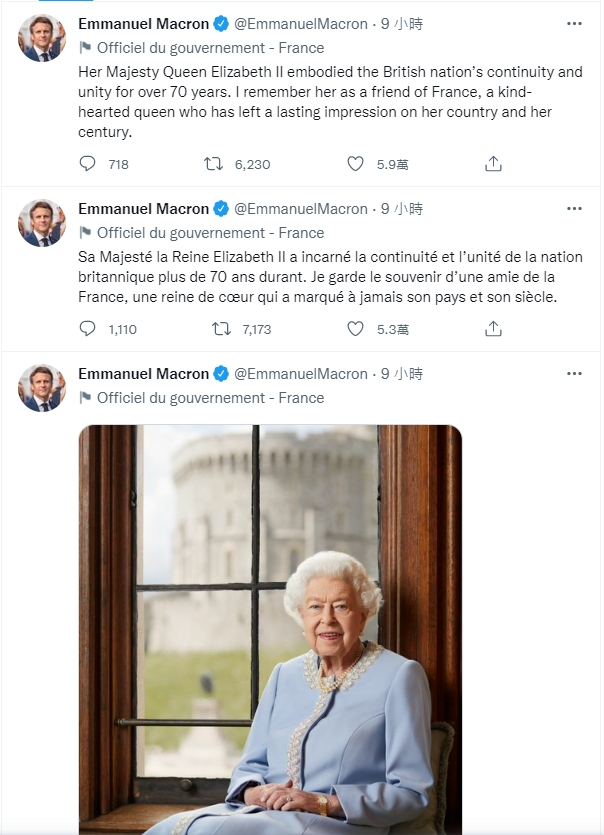
Task: Click Emmanuel Macron name on French tweet
Action: click(143, 209)
